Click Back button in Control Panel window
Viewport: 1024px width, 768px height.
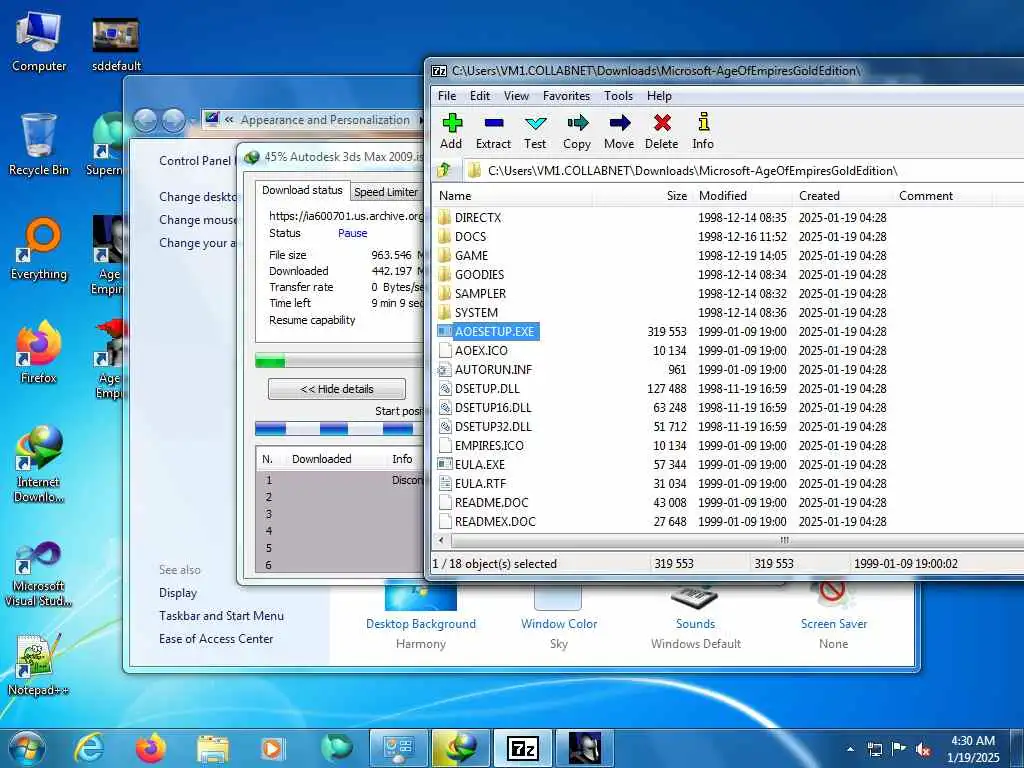point(146,120)
